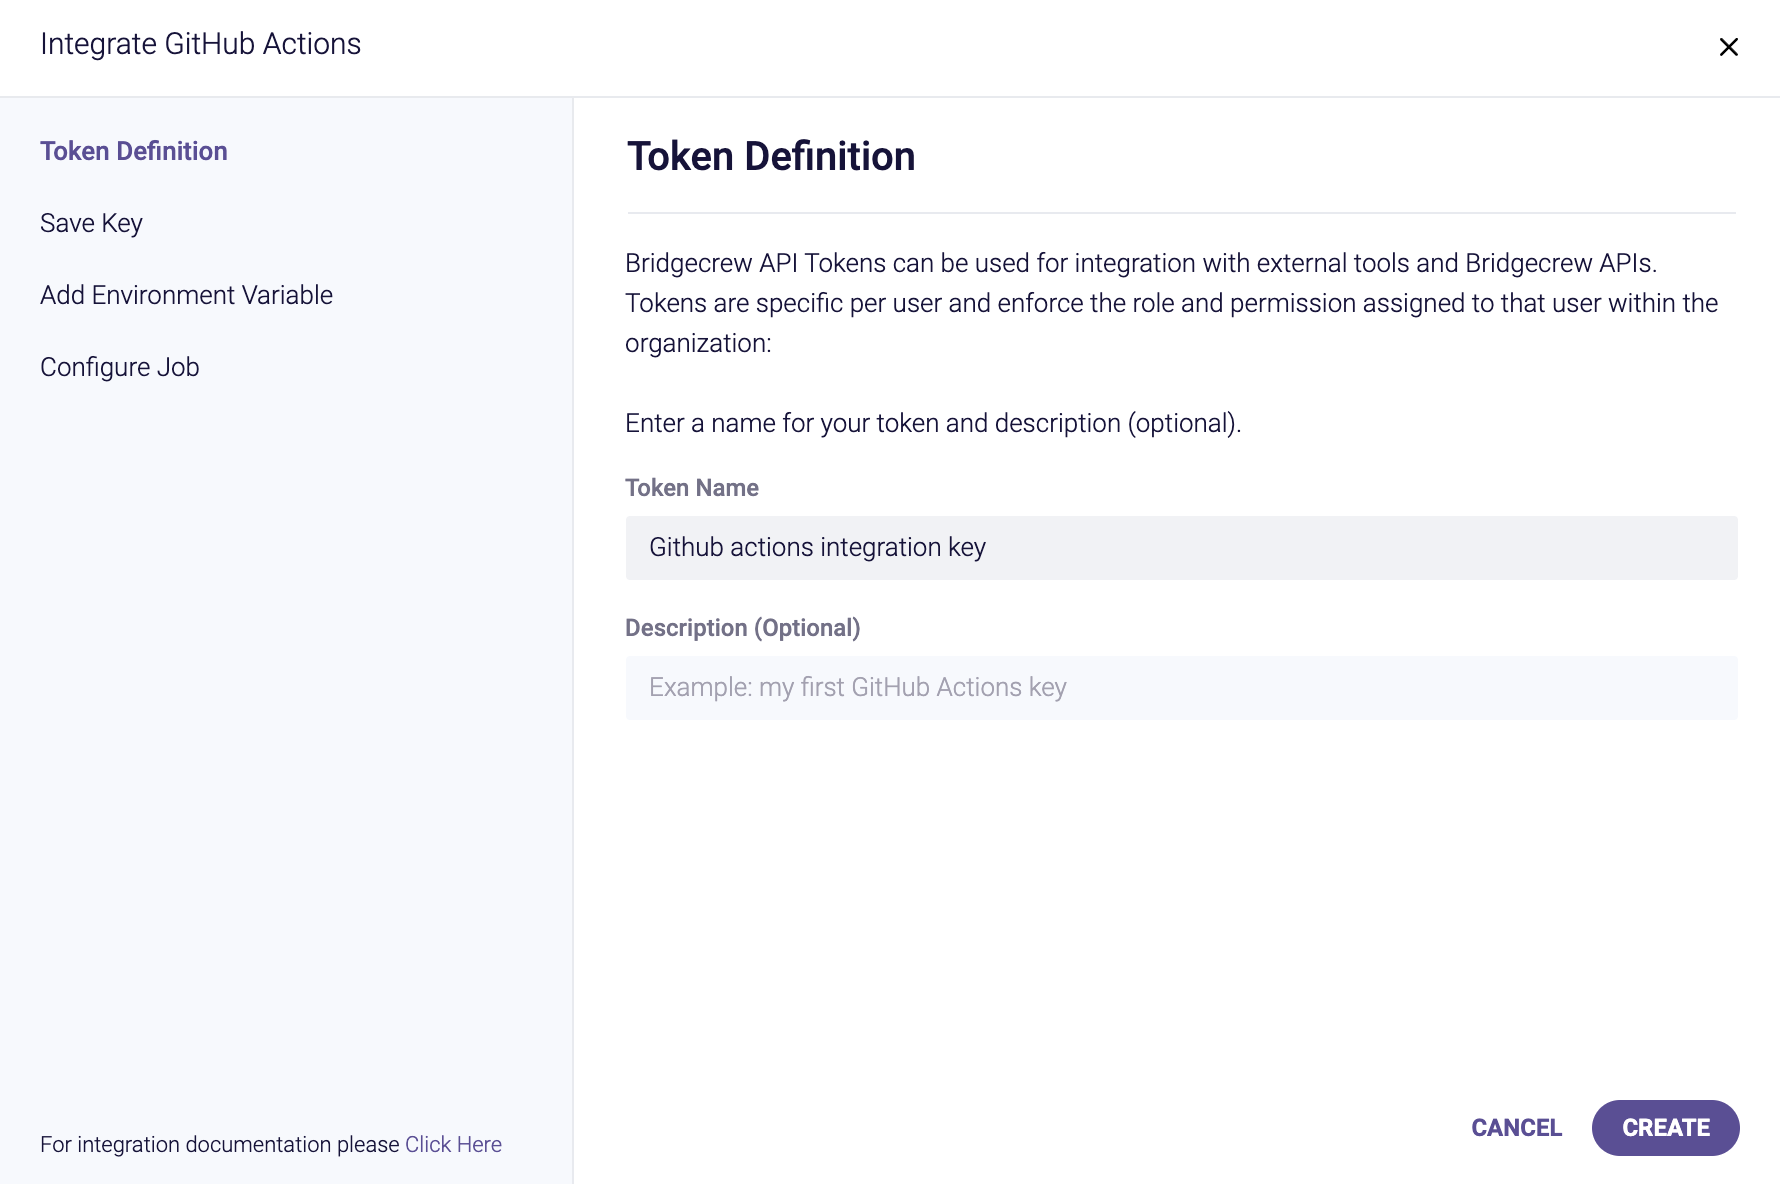Screen dimensions: 1780x1184
Task: Open the Click Here documentation link
Action: coord(453,1144)
